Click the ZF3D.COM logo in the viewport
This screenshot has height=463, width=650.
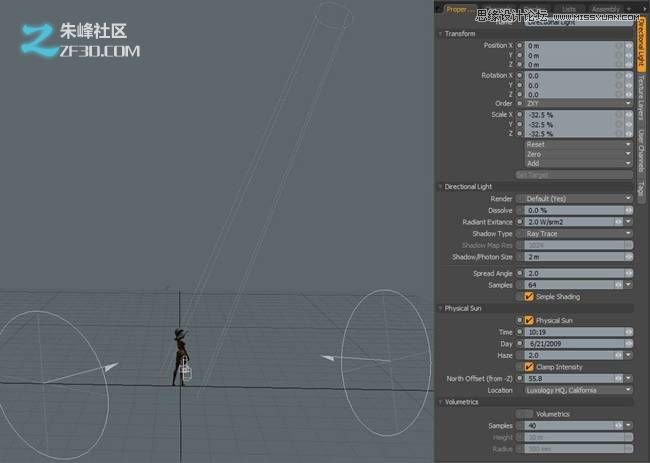[79, 41]
